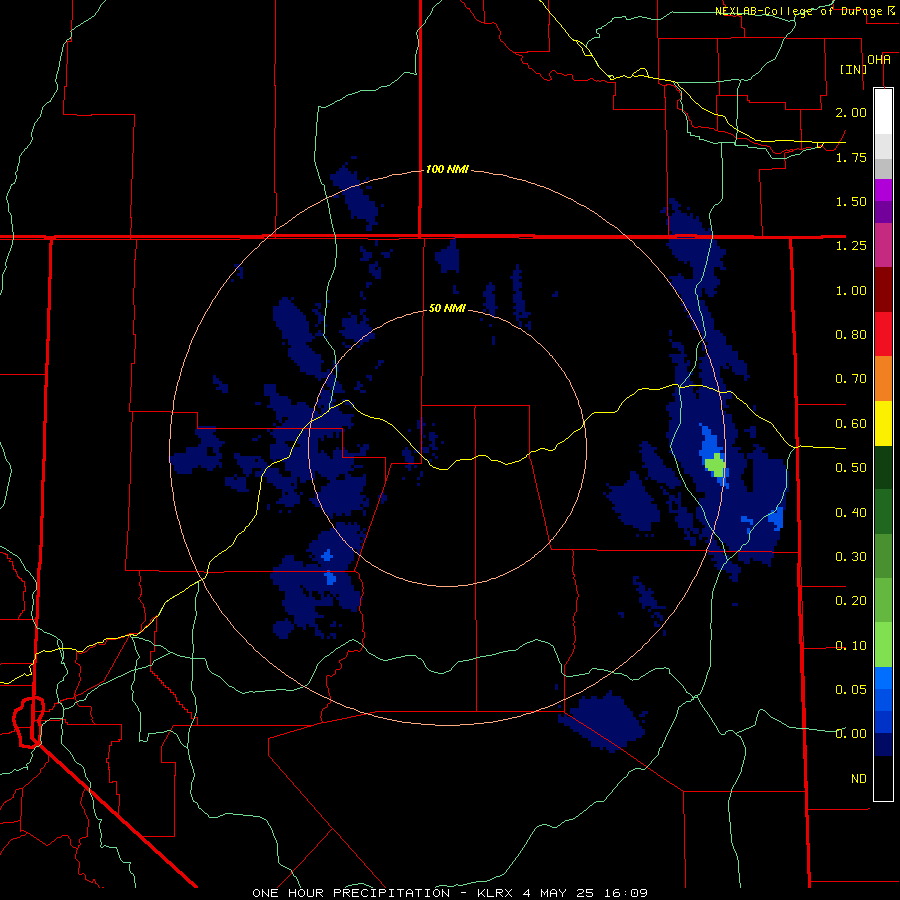Click the "50 NMI" range ring label
The height and width of the screenshot is (900, 900).
pyautogui.click(x=447, y=308)
